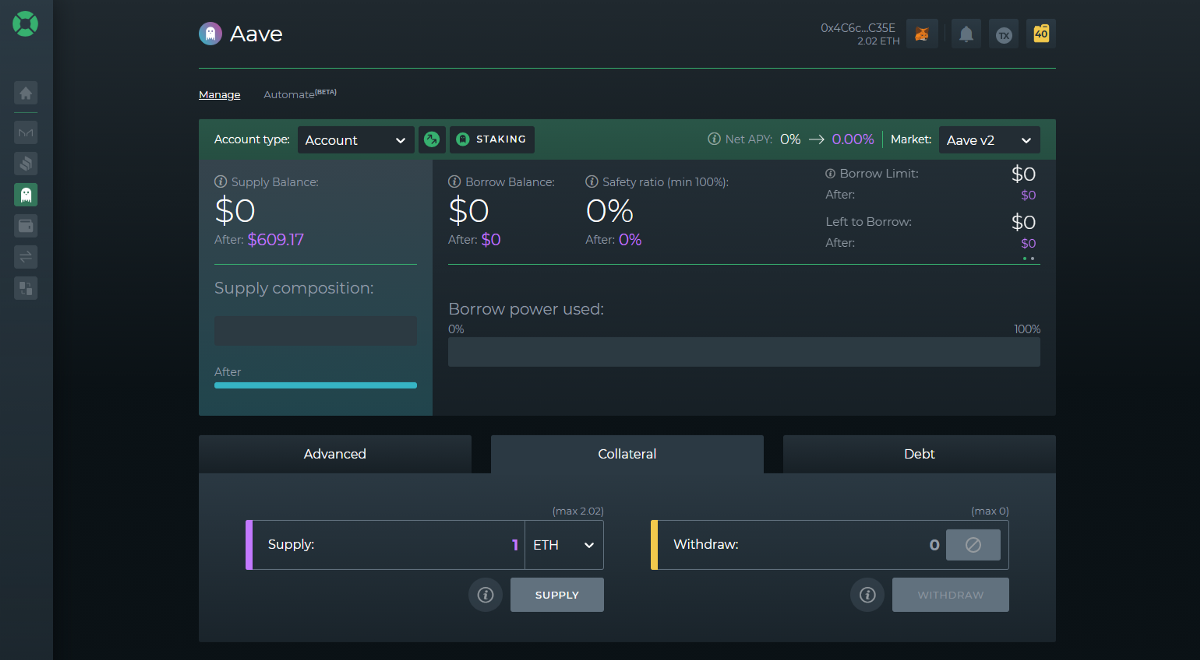
Task: Click the max 0 withdraw link
Action: 990,511
